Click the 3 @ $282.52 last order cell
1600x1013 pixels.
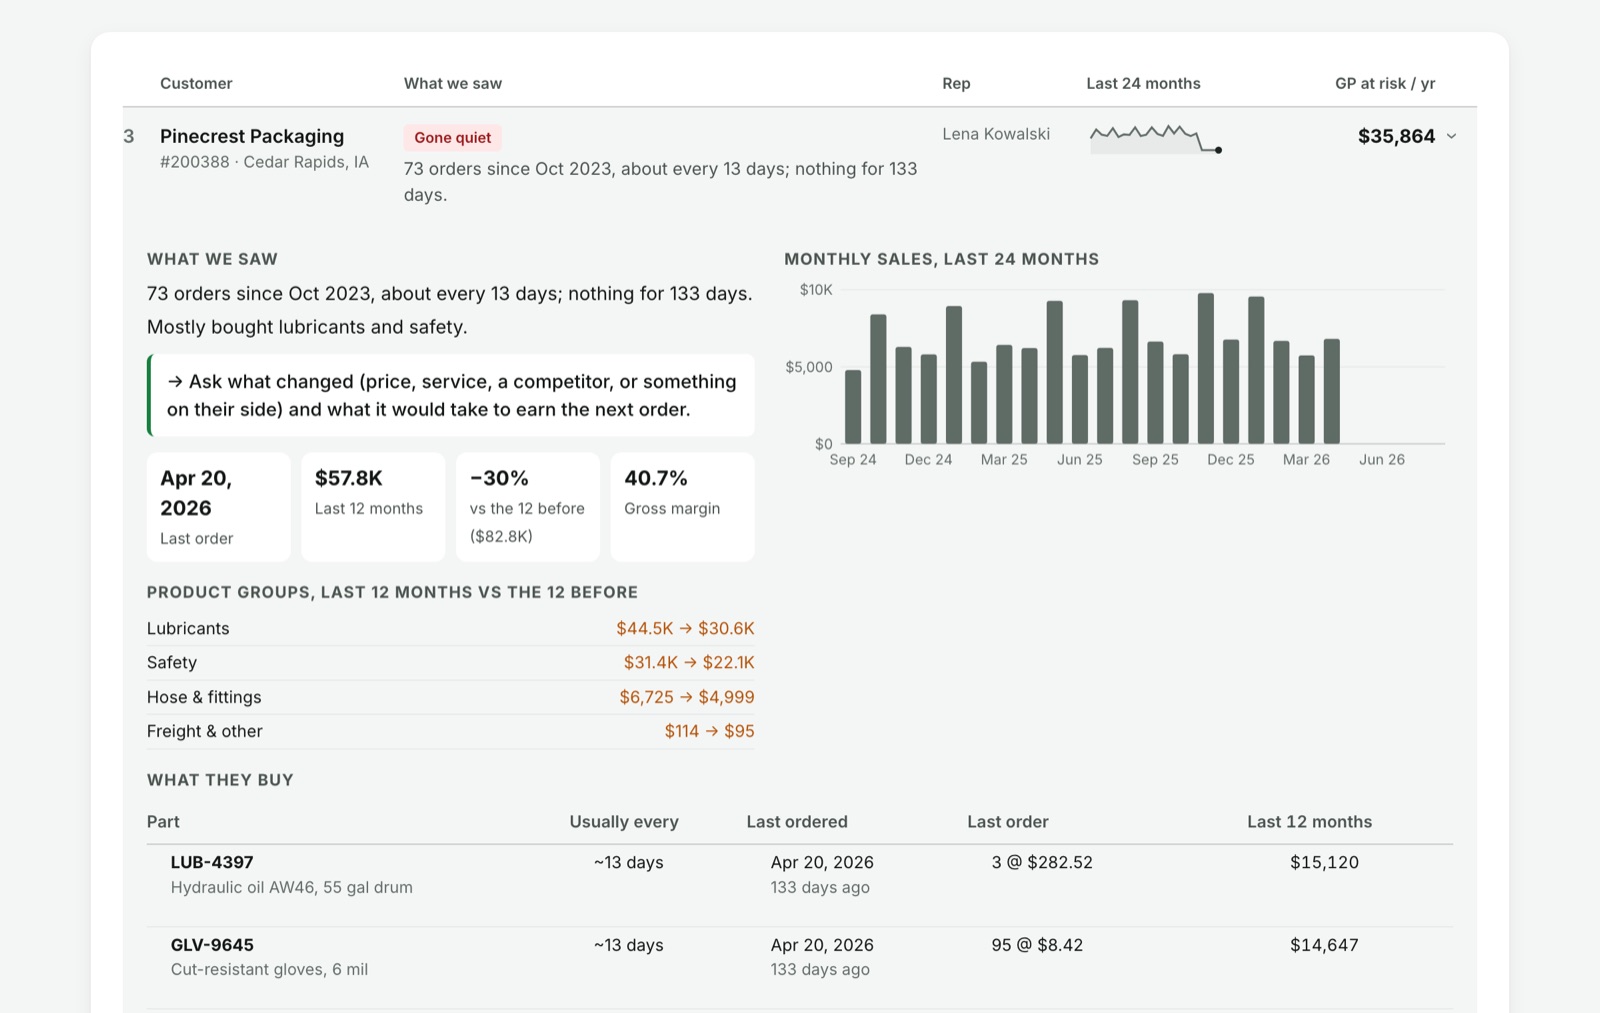click(x=1042, y=862)
